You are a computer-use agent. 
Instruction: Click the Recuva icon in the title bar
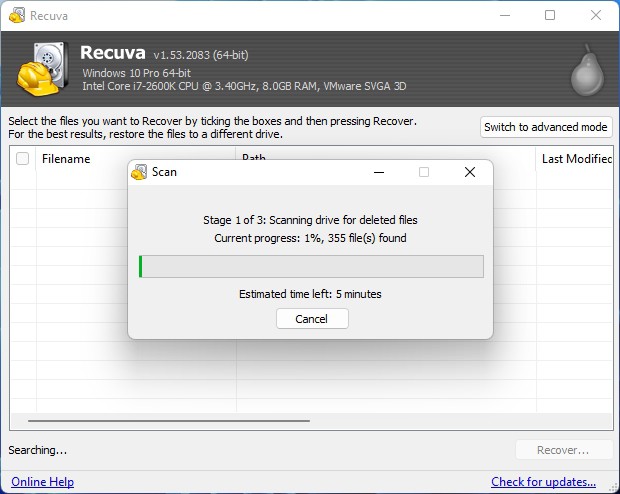[x=16, y=16]
